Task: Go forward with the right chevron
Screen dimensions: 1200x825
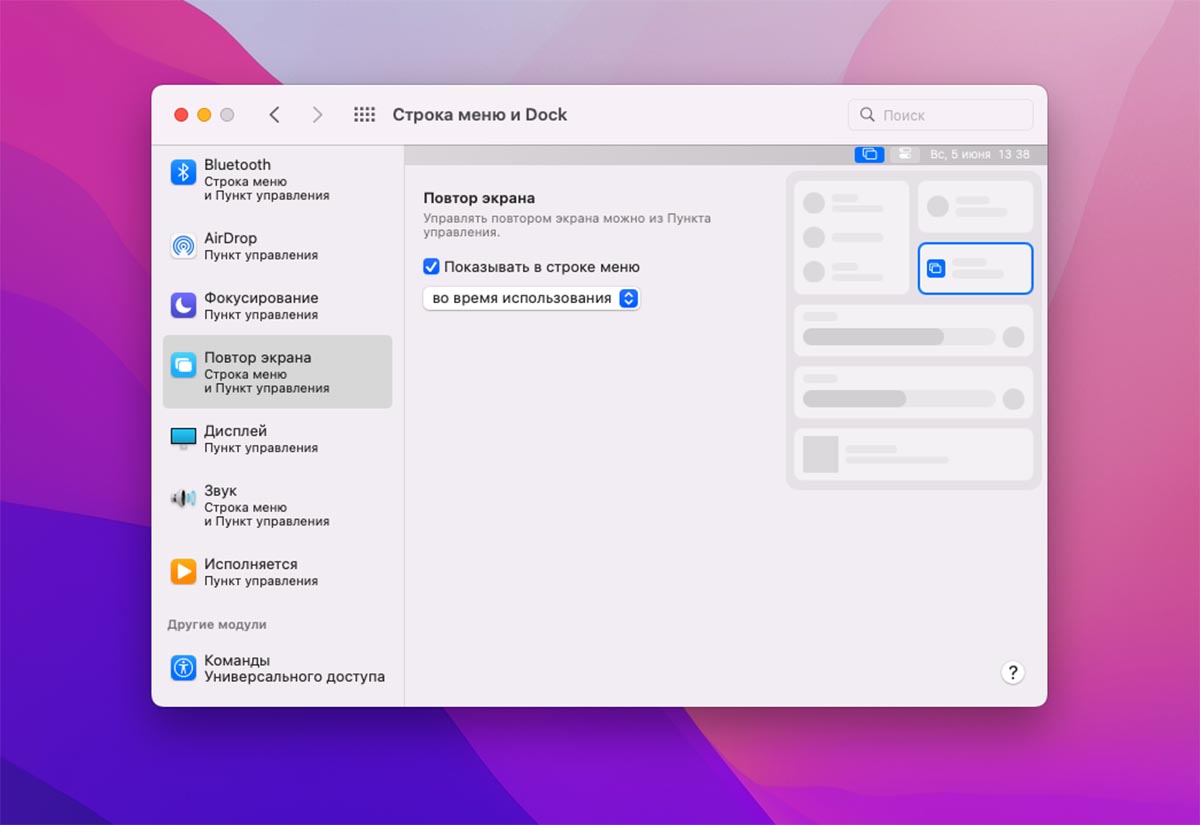Action: click(x=317, y=115)
